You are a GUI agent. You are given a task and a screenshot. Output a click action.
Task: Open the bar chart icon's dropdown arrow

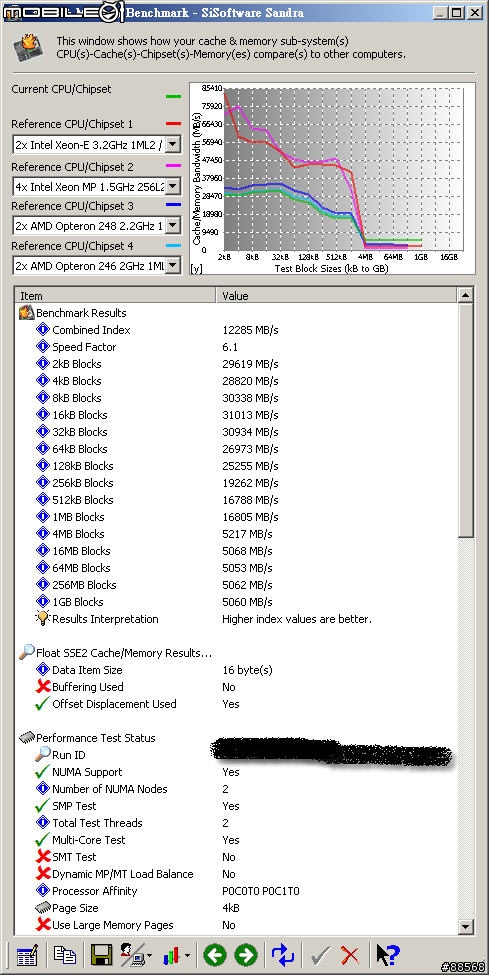tap(187, 956)
